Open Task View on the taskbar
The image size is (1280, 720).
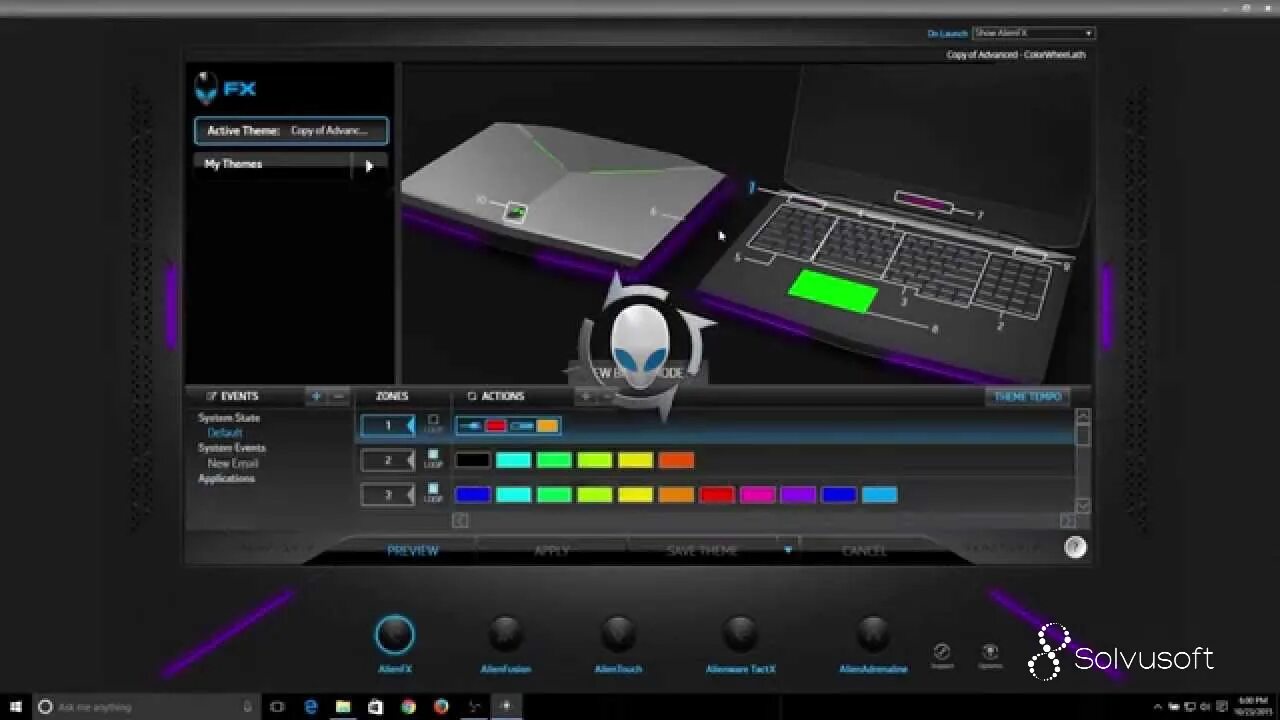[x=277, y=706]
